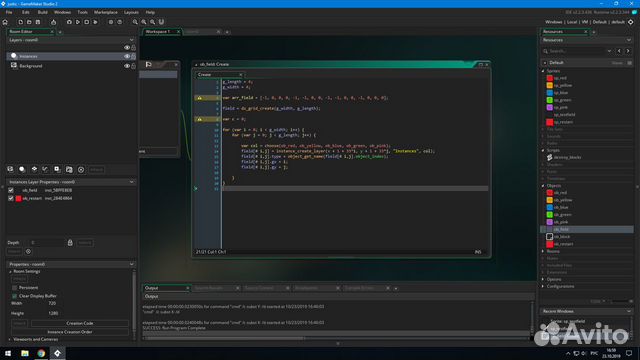Open the Build menu

[x=42, y=12]
